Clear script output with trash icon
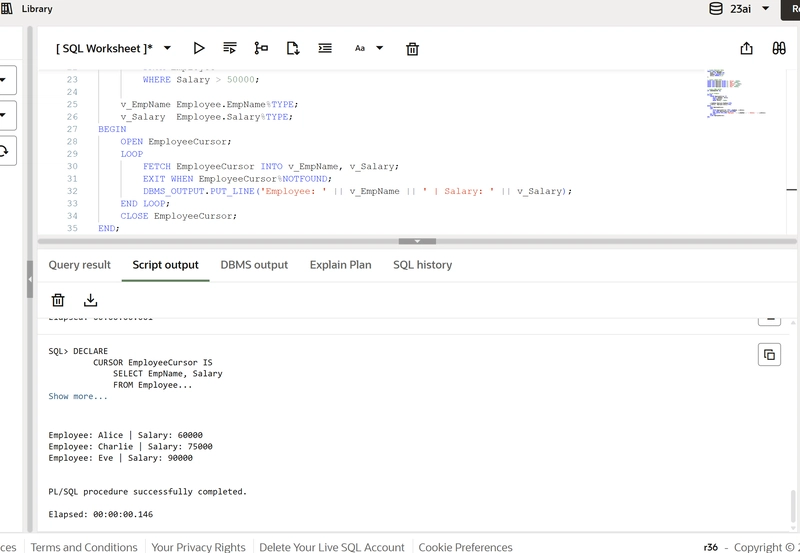 tap(58, 300)
